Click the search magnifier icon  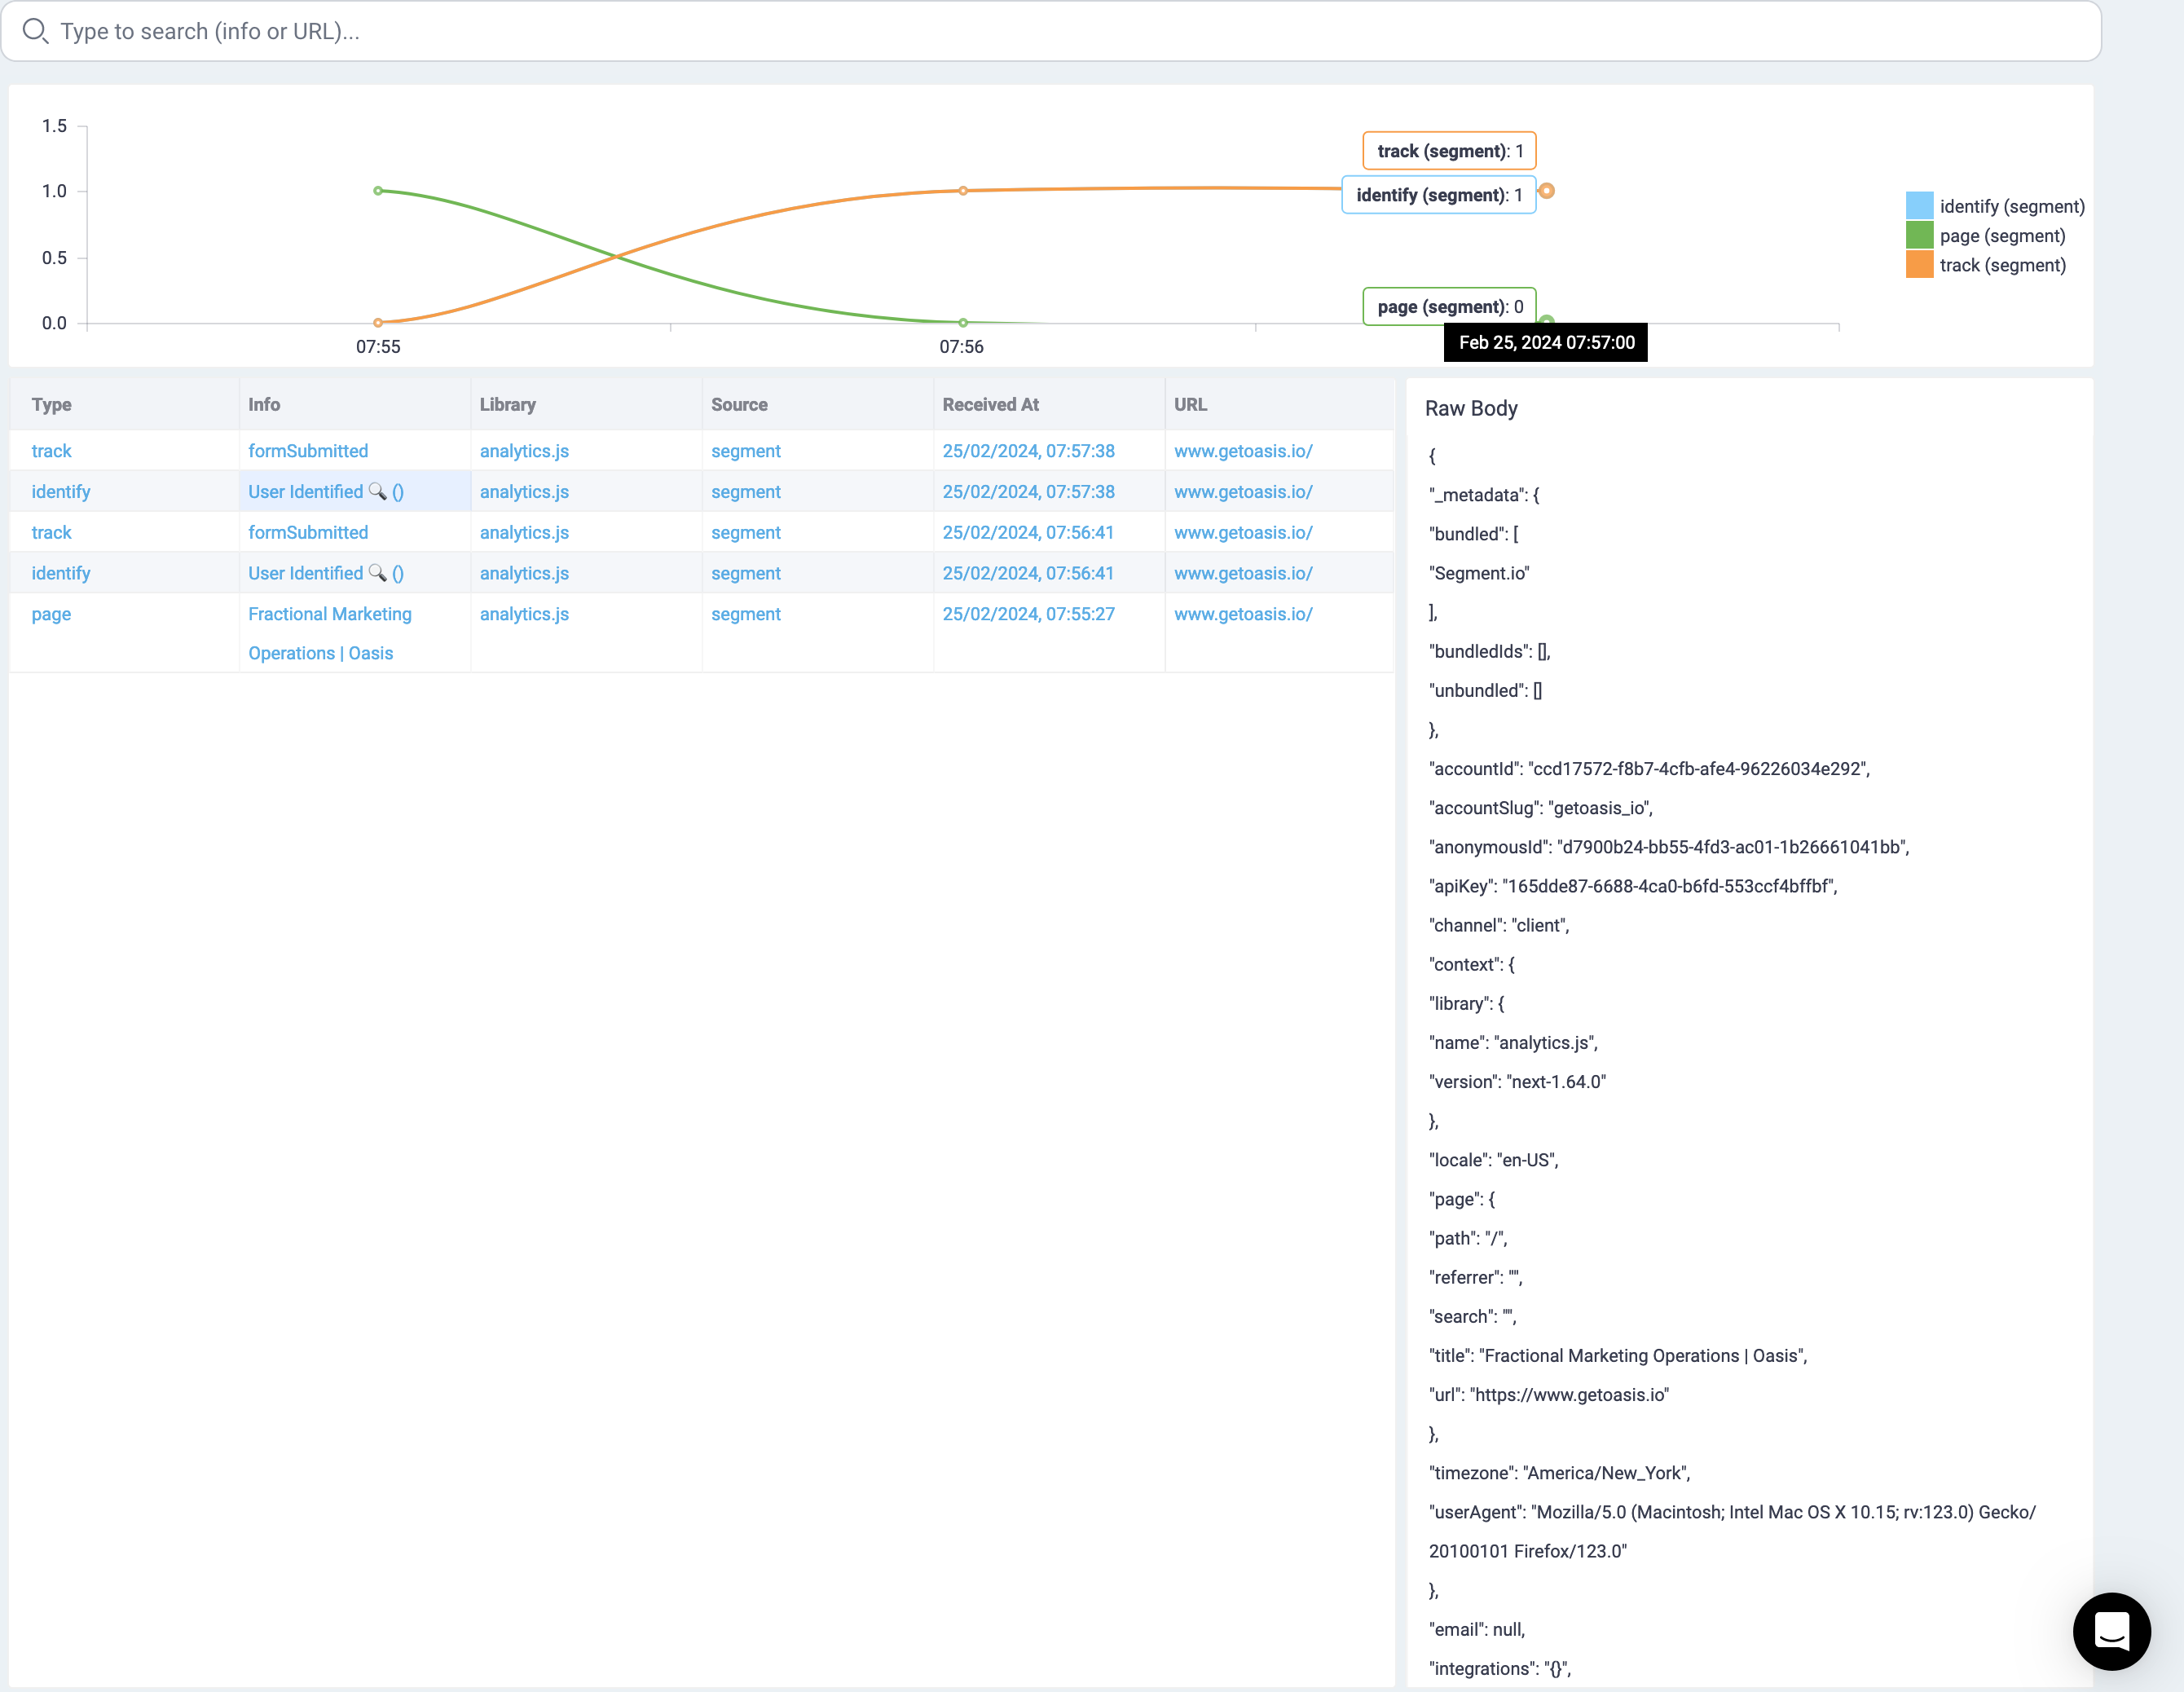pyautogui.click(x=35, y=31)
